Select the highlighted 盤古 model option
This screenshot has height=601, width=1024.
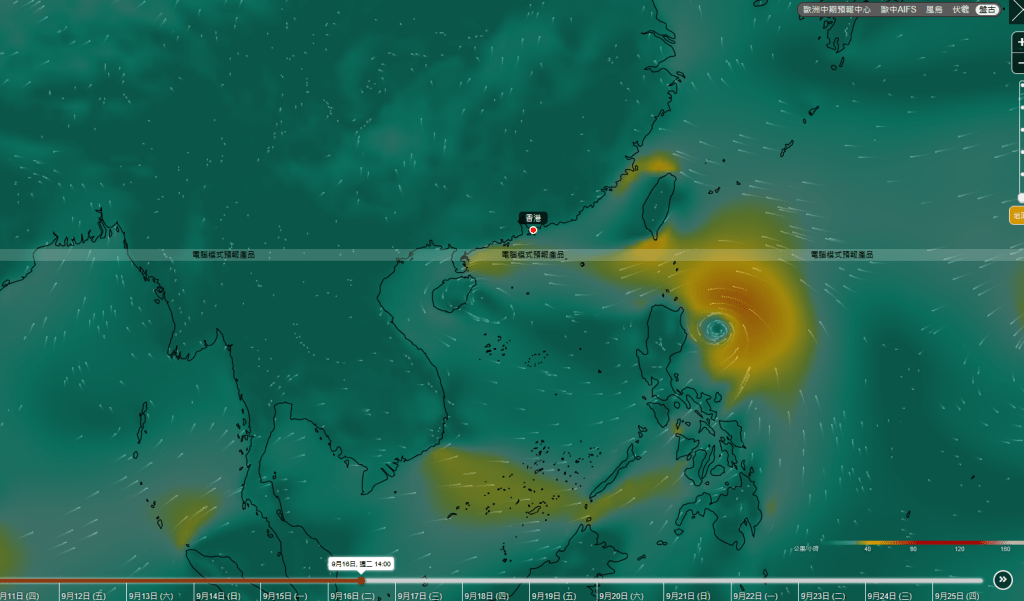(x=987, y=9)
